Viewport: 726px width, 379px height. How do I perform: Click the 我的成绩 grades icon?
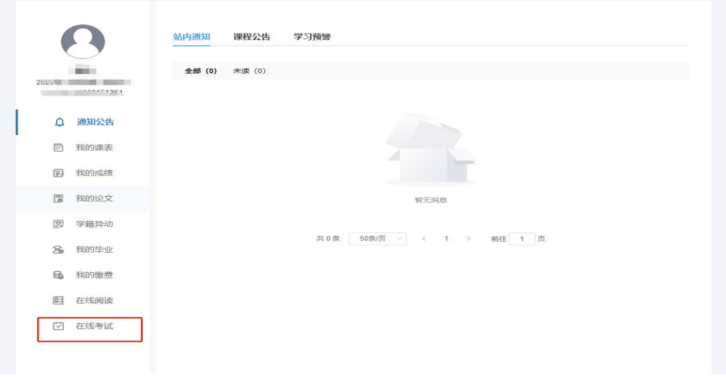58,173
